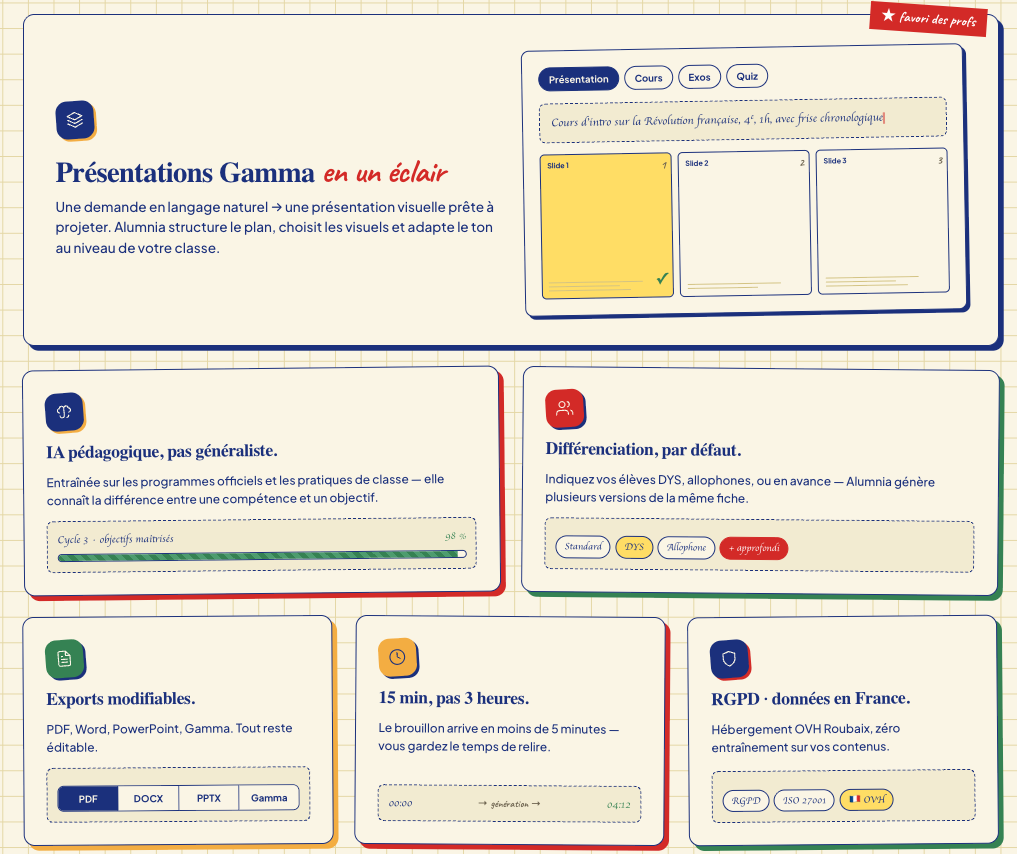Click the 04:12 end time label
The height and width of the screenshot is (854, 1017).
619,805
